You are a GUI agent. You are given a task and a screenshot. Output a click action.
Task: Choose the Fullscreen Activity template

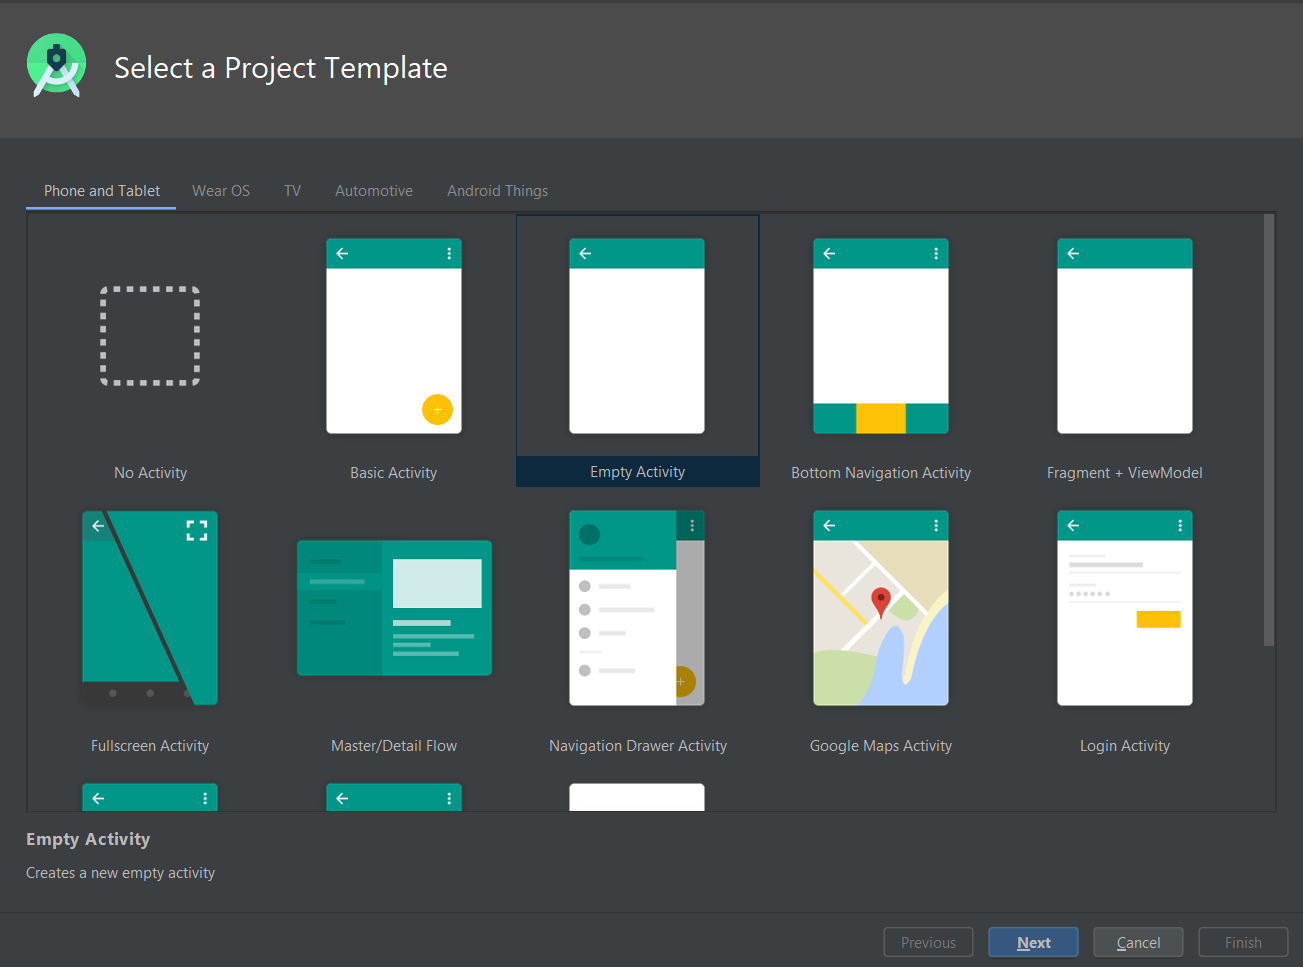(x=150, y=608)
